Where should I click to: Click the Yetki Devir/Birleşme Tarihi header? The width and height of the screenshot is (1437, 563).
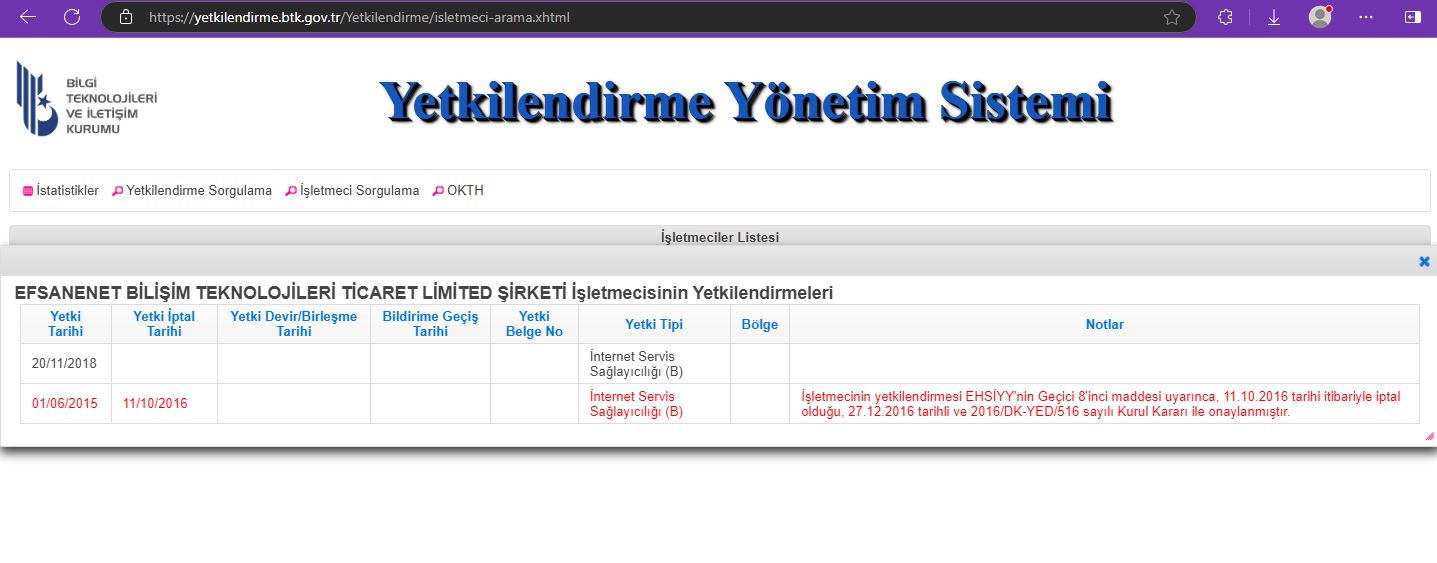294,324
